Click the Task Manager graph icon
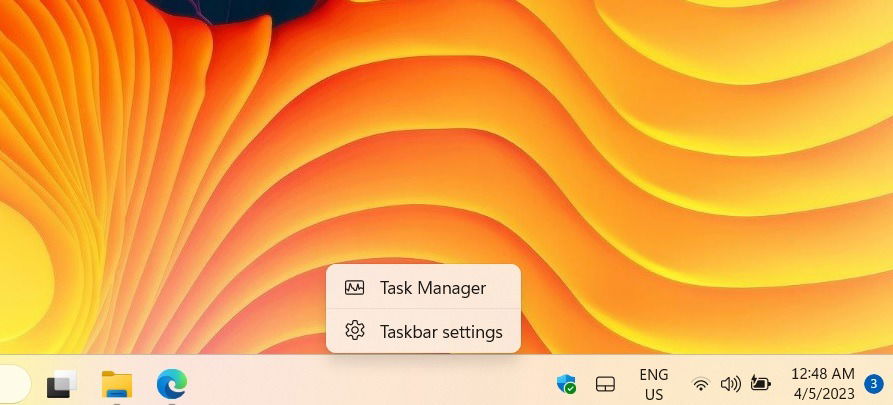The width and height of the screenshot is (893, 405). [354, 288]
